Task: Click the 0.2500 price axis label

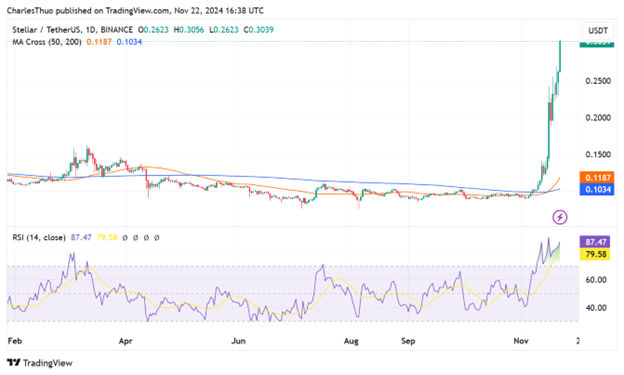Action: point(598,81)
